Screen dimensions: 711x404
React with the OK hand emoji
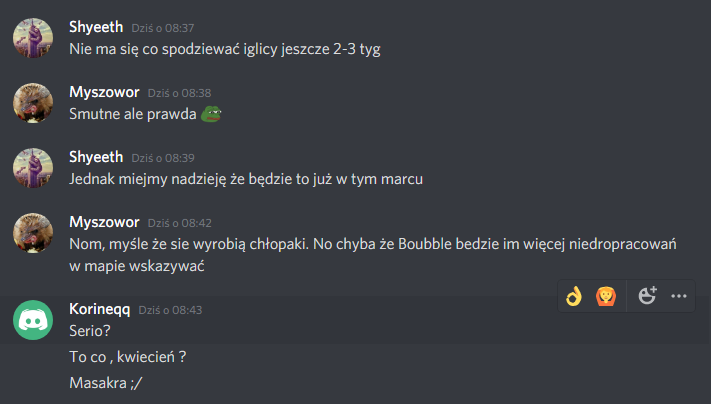(574, 296)
